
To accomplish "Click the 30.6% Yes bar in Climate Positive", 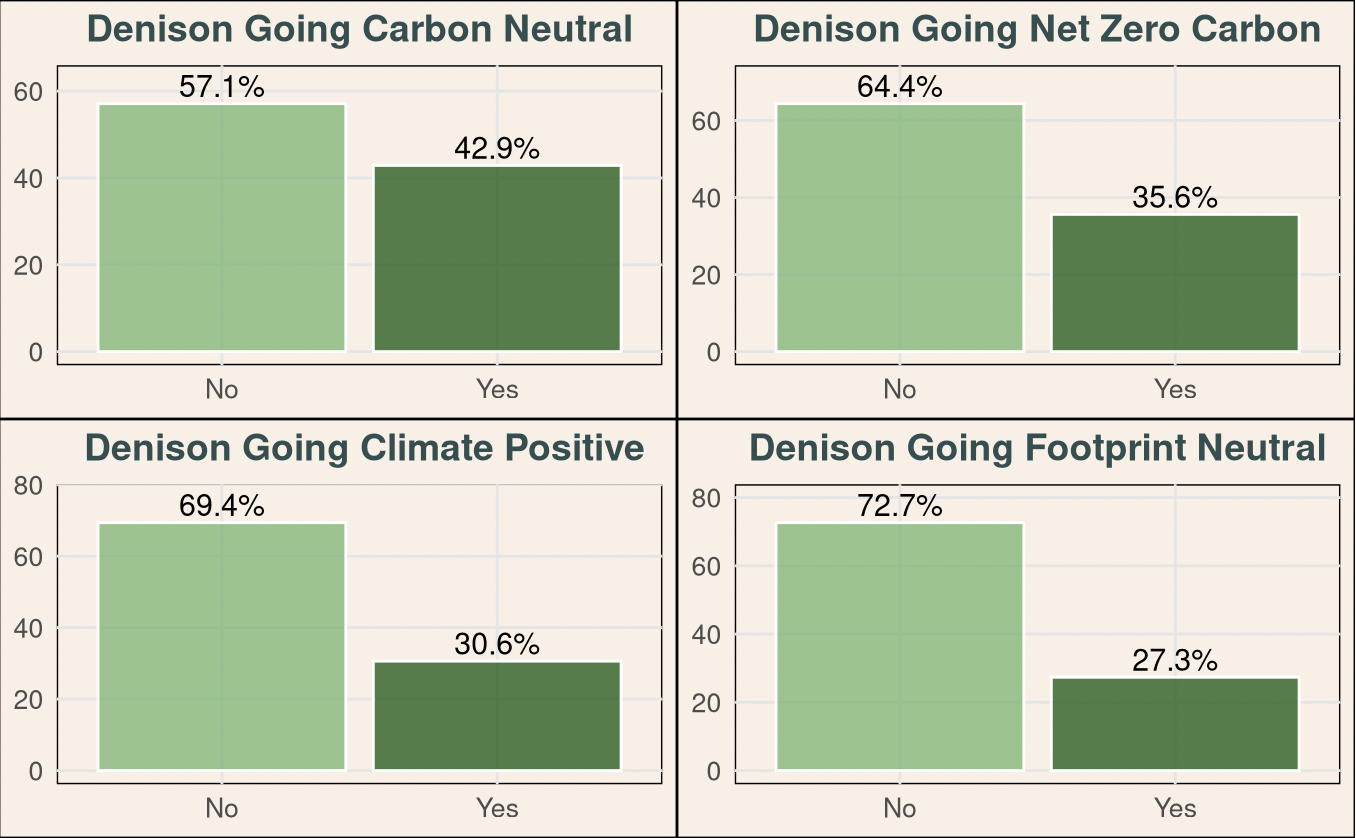I will (x=497, y=716).
